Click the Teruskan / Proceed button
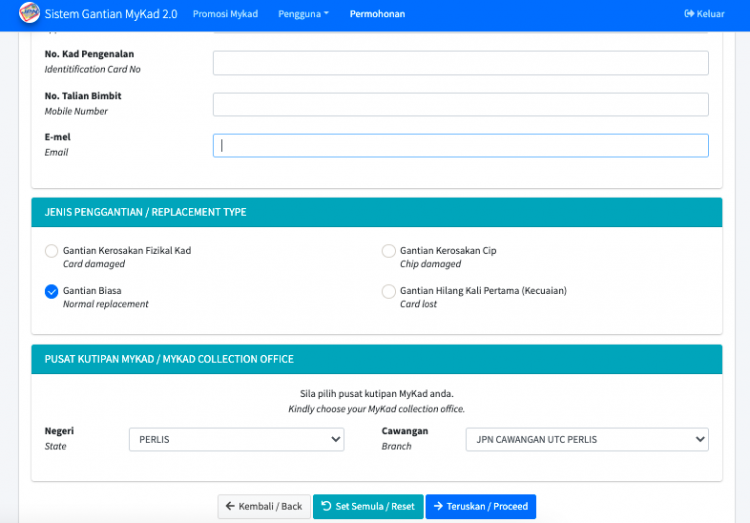Image resolution: width=750 pixels, height=523 pixels. tap(480, 506)
